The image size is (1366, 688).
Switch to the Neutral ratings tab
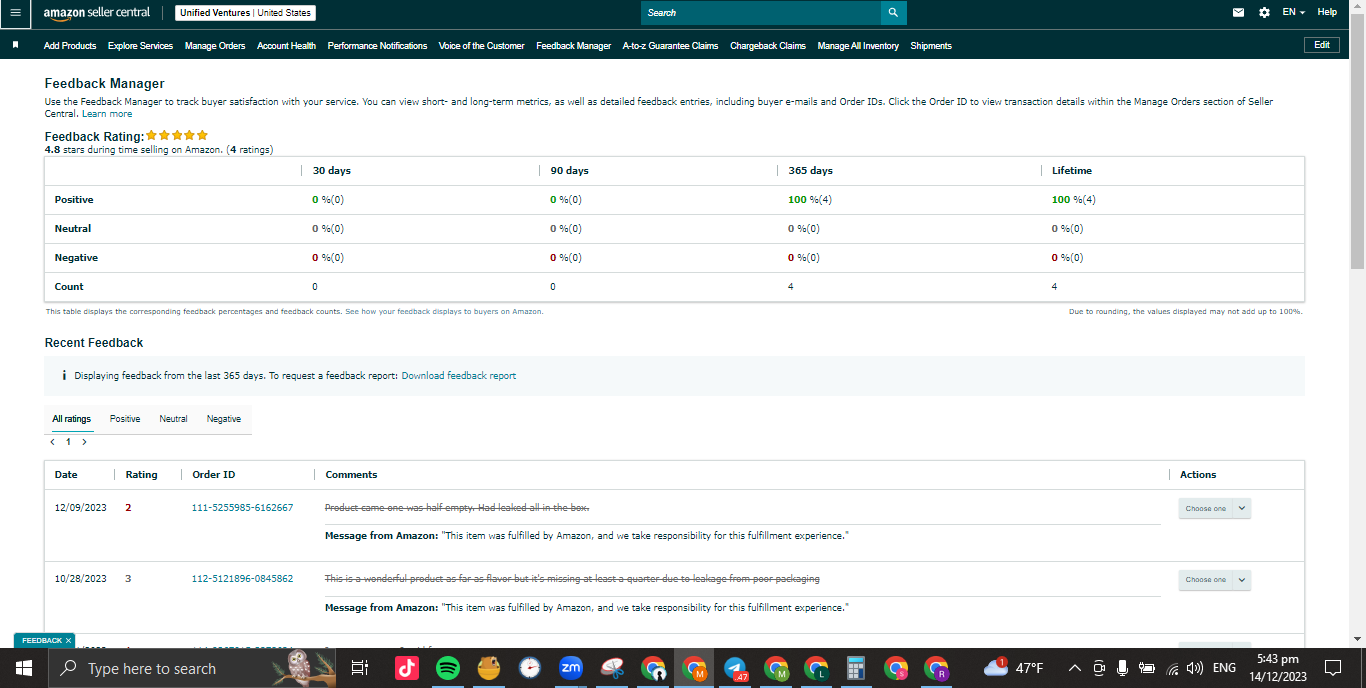(x=173, y=419)
